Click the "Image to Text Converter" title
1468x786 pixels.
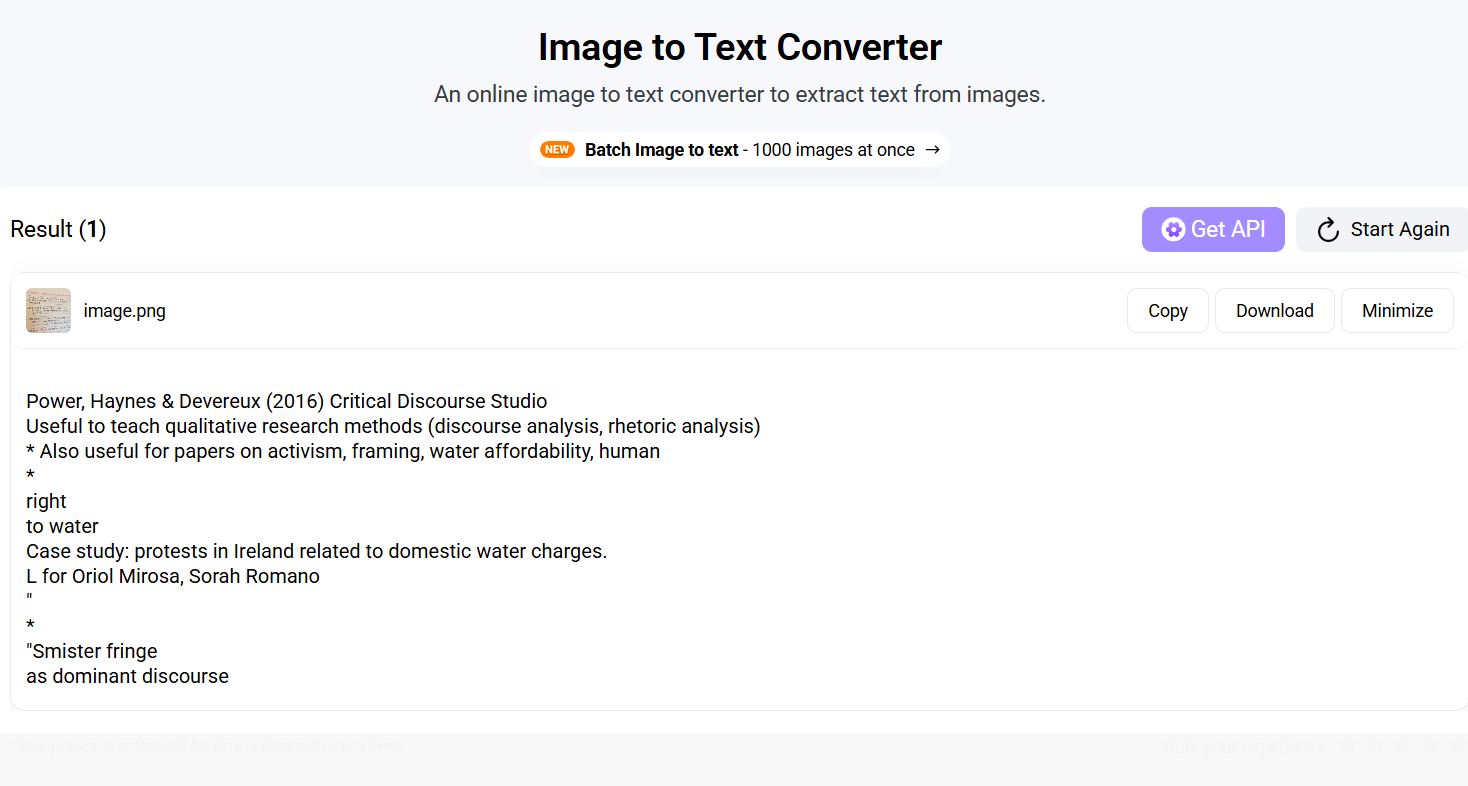(740, 47)
